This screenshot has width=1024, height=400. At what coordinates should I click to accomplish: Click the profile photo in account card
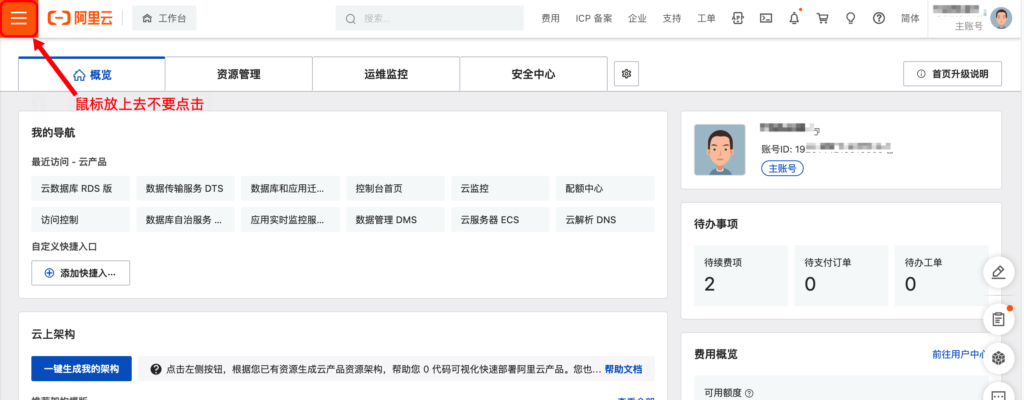[x=720, y=150]
